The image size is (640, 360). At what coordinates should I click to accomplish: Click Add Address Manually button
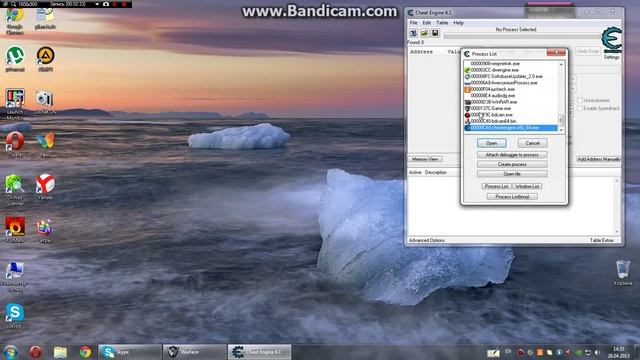[x=598, y=159]
